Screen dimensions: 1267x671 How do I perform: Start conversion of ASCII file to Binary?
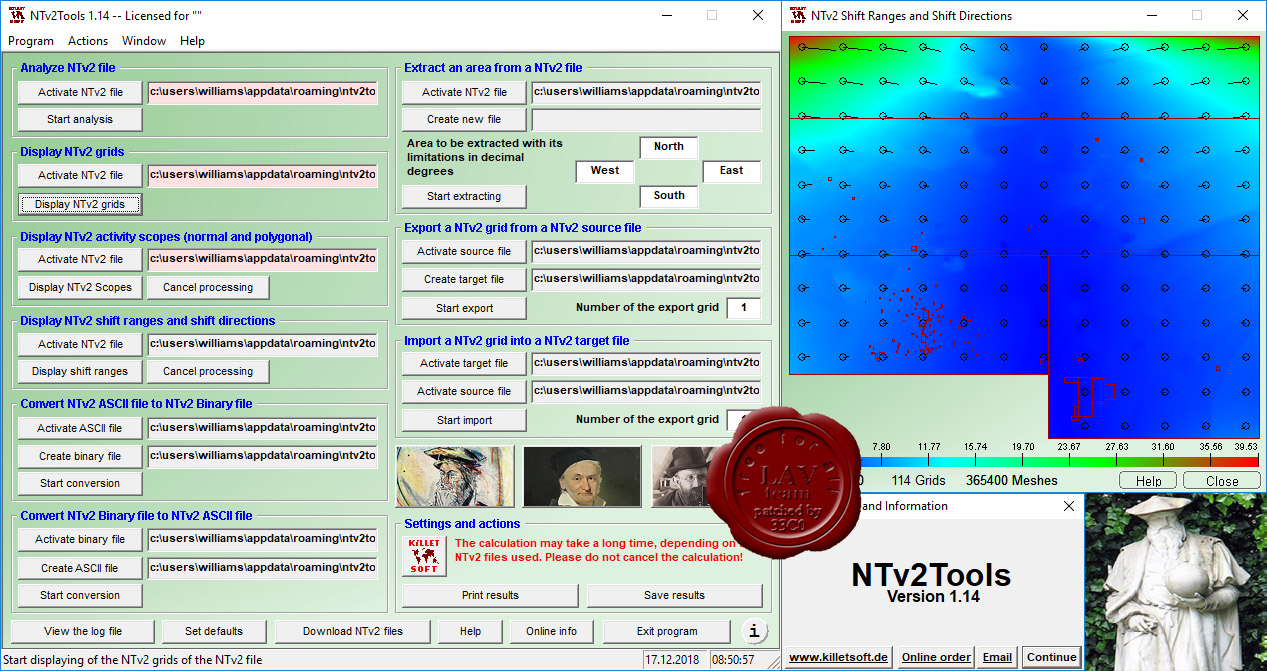[x=80, y=483]
